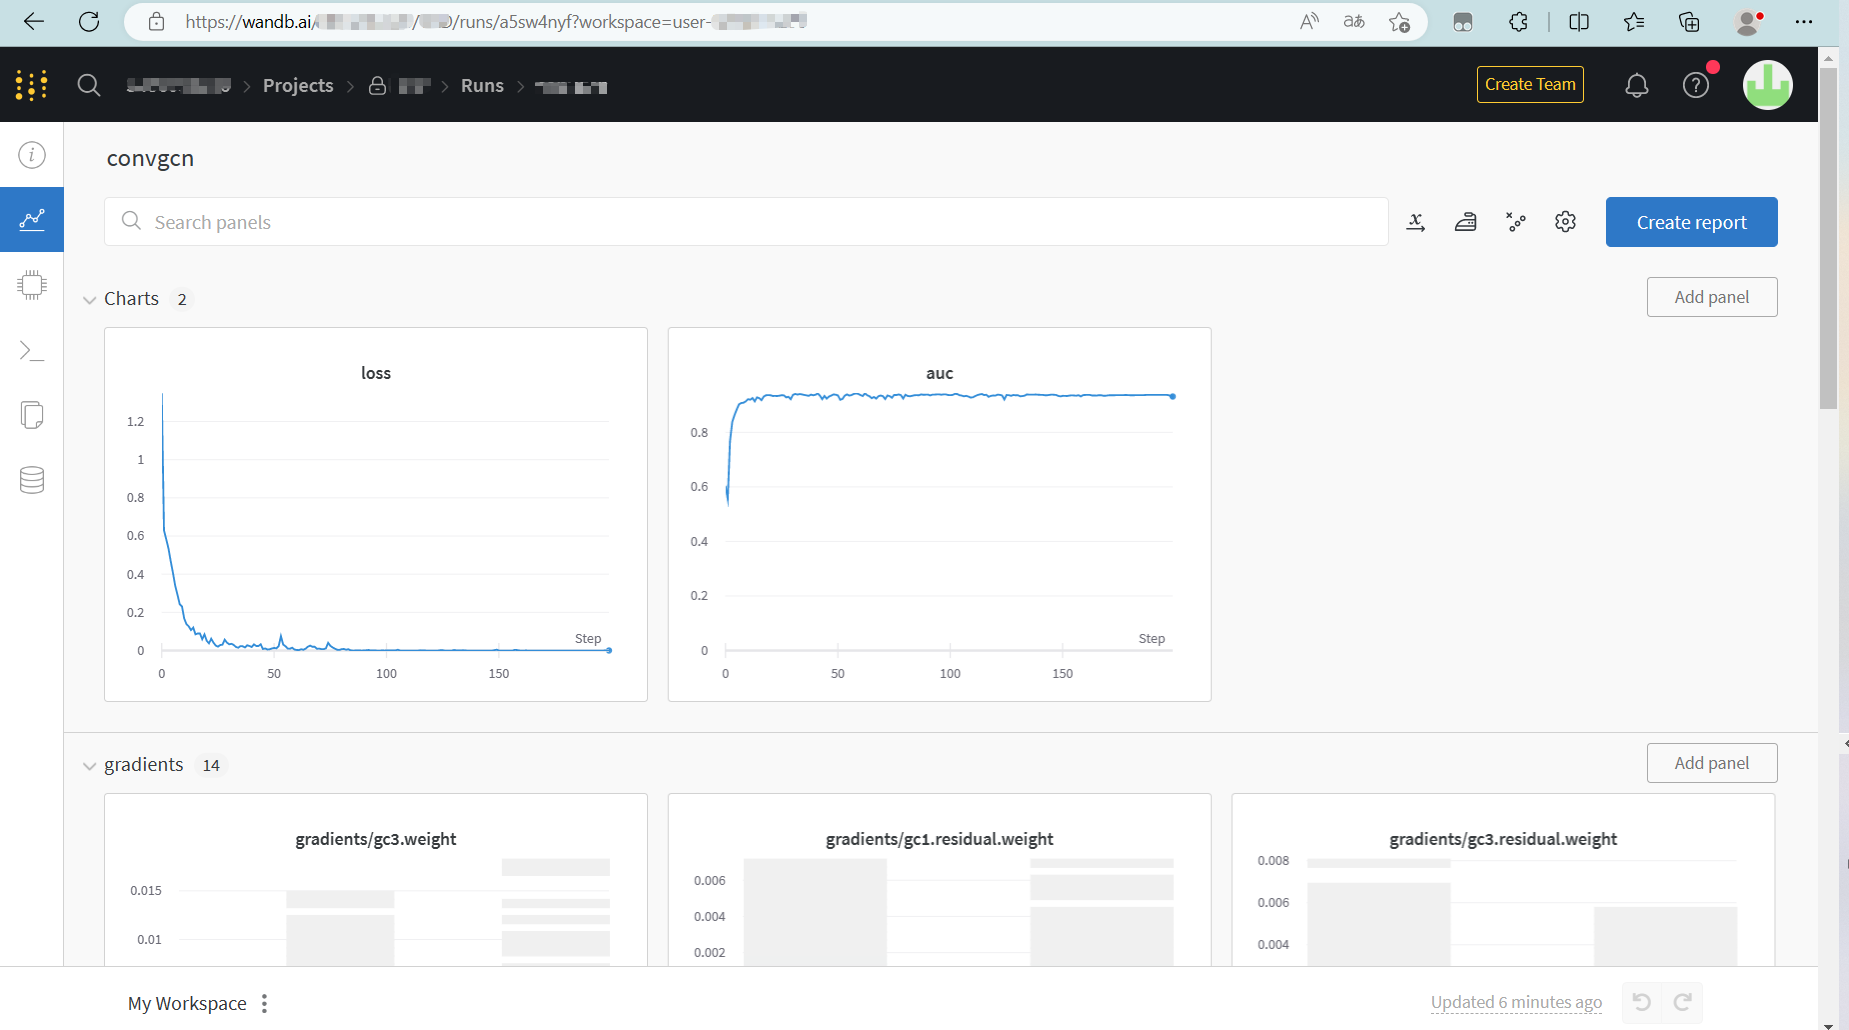Click the run title convgcn

[x=150, y=158]
